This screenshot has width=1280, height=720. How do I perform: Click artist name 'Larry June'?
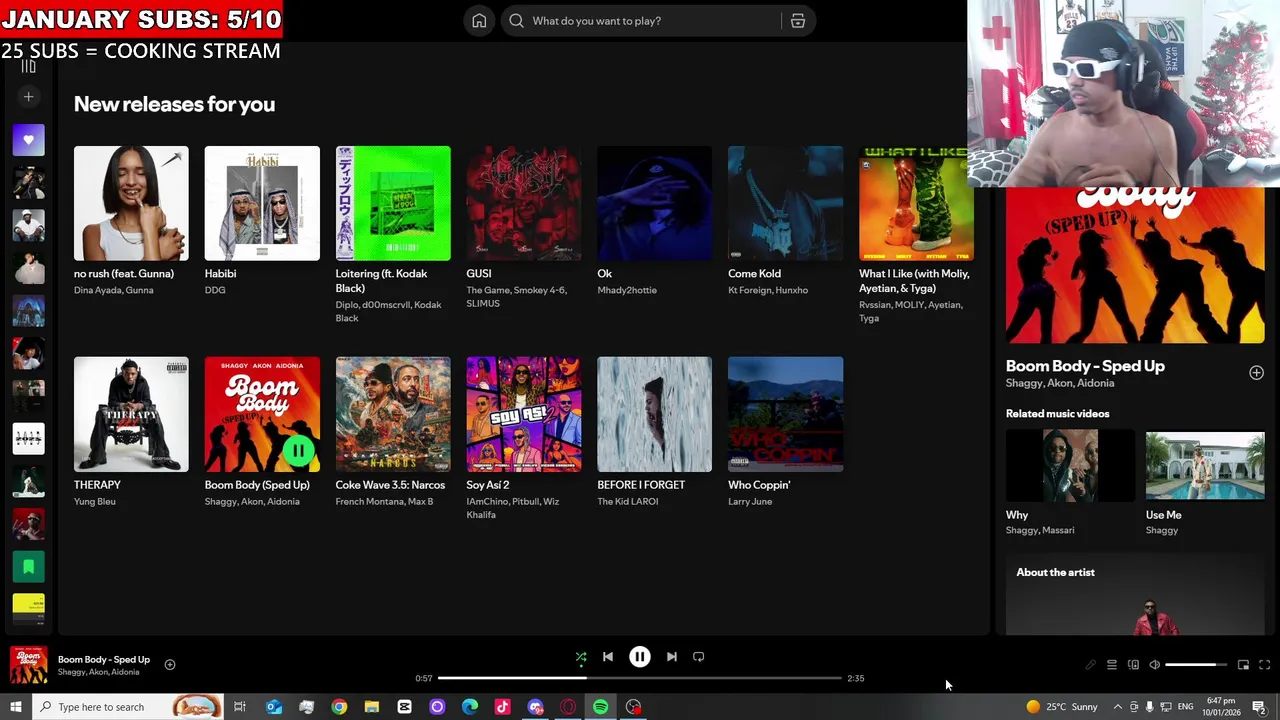[750, 501]
